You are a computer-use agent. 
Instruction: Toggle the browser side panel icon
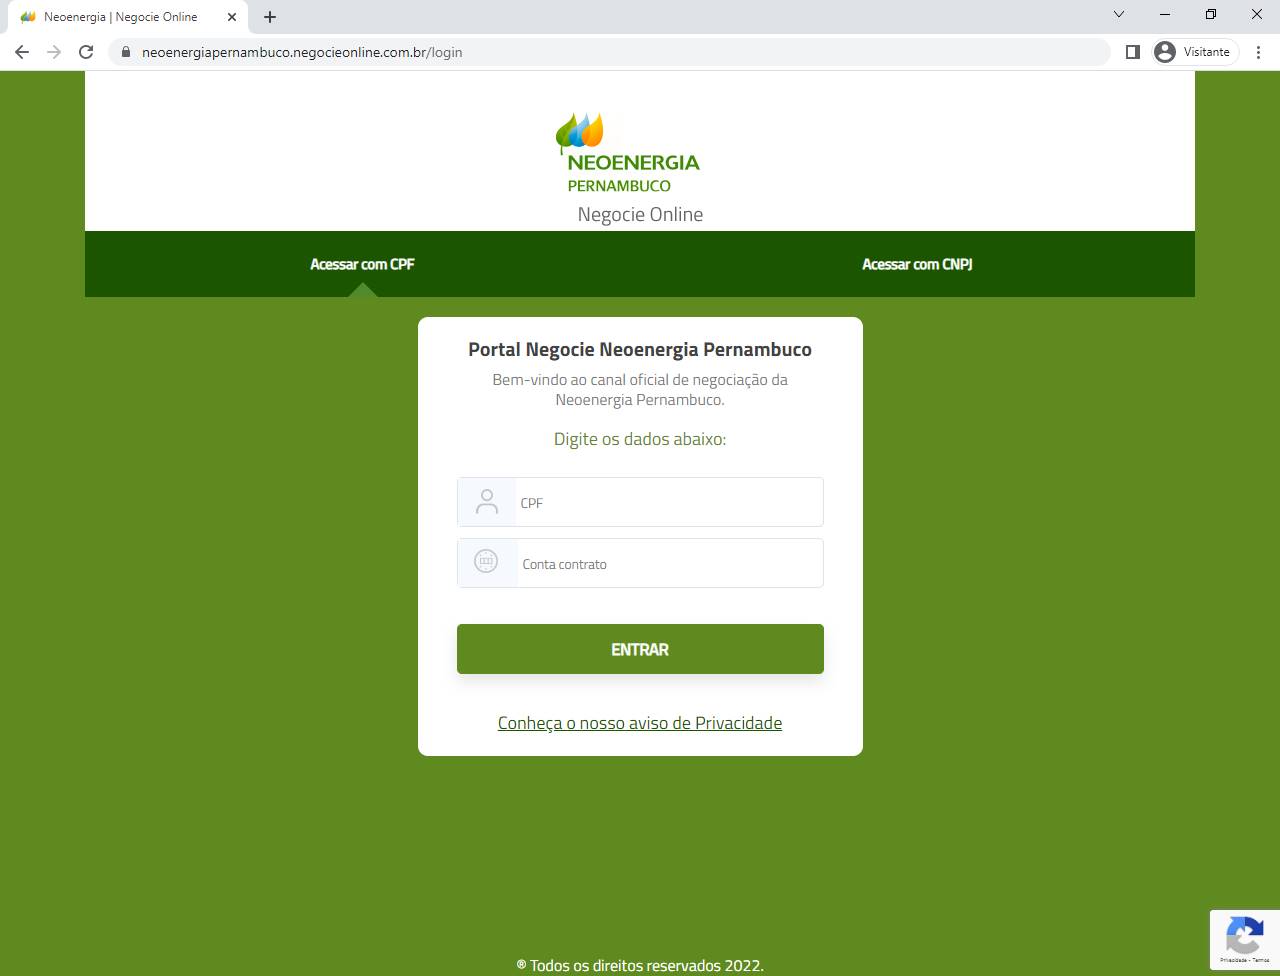tap(1133, 52)
